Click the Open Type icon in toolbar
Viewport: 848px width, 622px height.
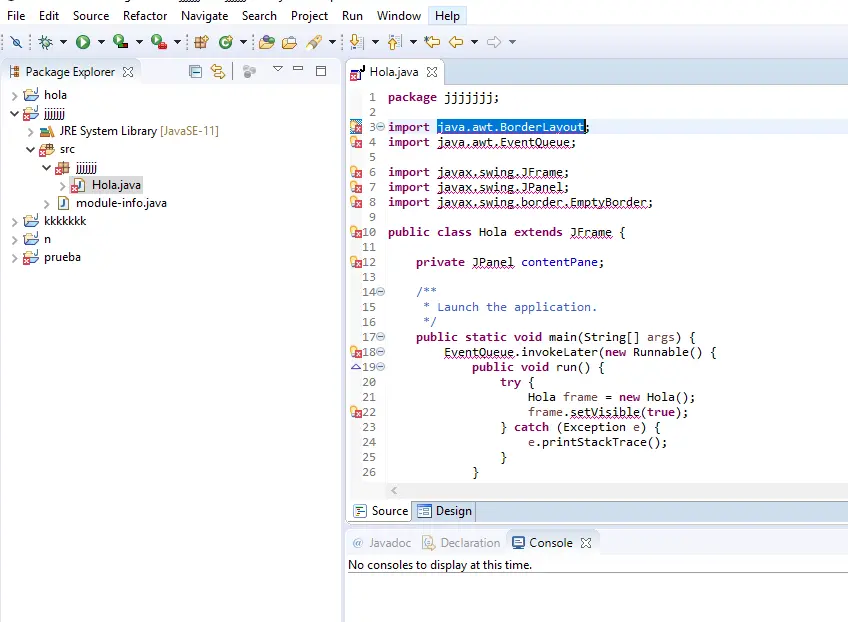tap(266, 42)
